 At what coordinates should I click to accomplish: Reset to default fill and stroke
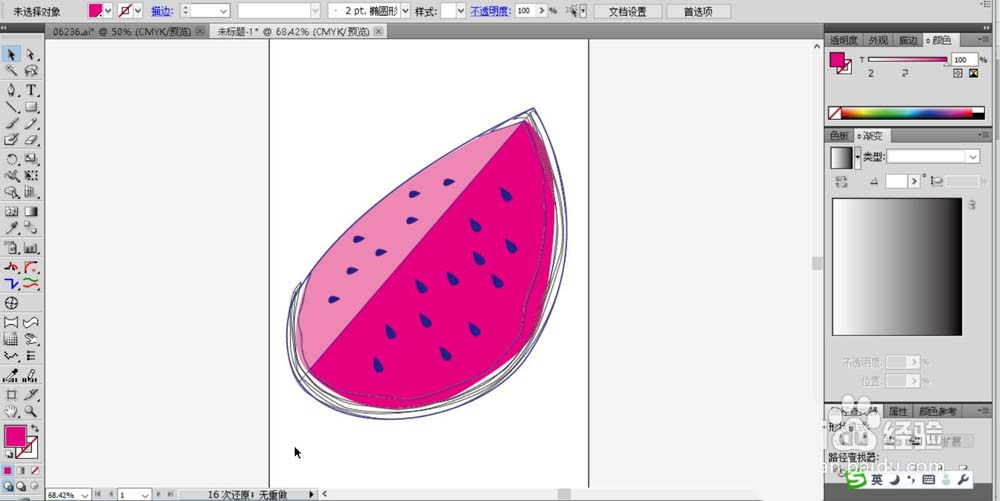[x=9, y=455]
